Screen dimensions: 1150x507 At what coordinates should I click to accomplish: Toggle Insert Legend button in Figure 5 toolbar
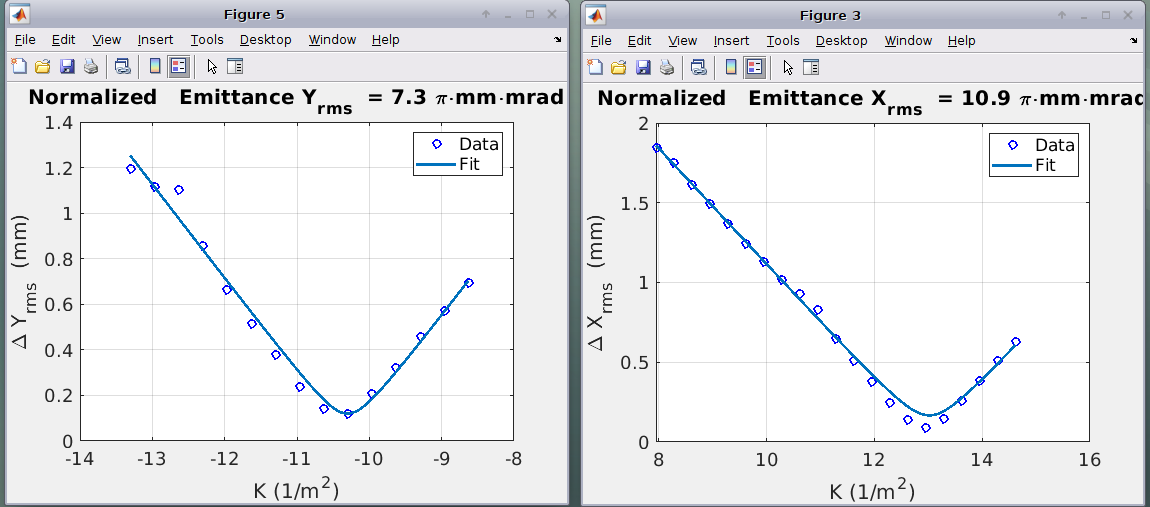point(179,67)
